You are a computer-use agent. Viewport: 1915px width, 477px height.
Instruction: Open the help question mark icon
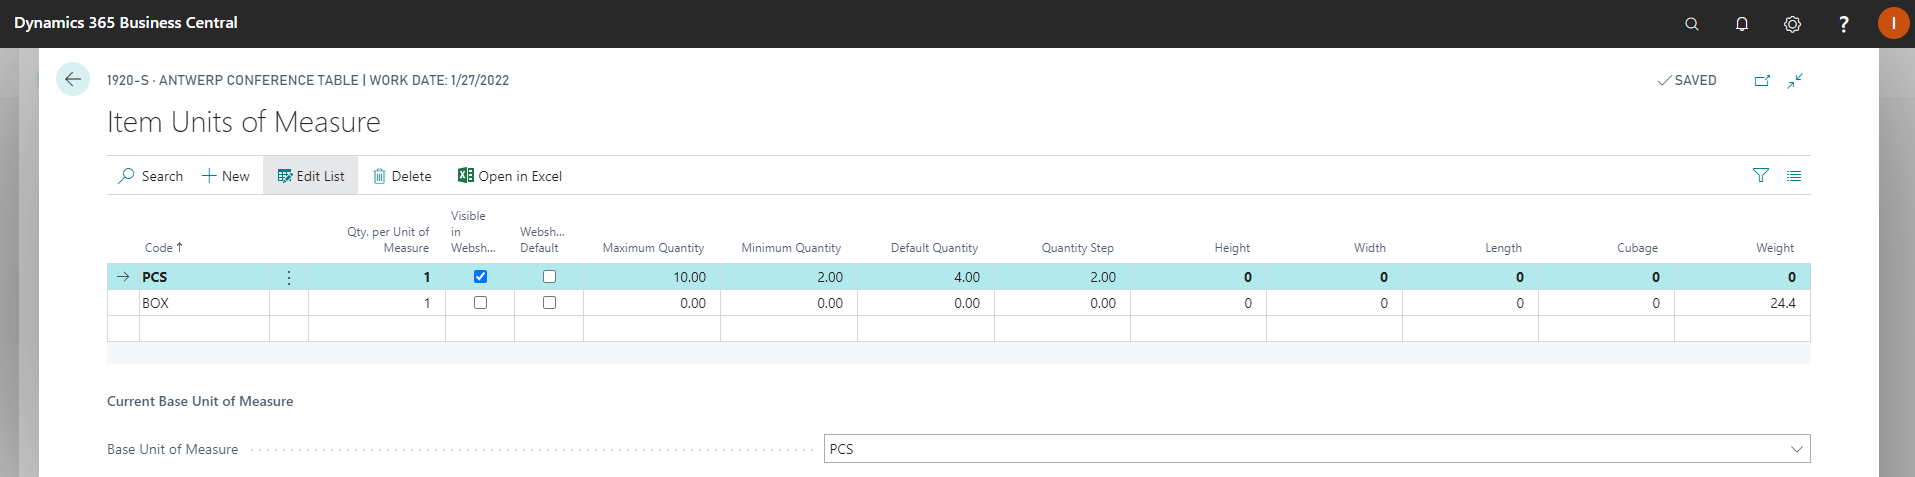[1843, 24]
